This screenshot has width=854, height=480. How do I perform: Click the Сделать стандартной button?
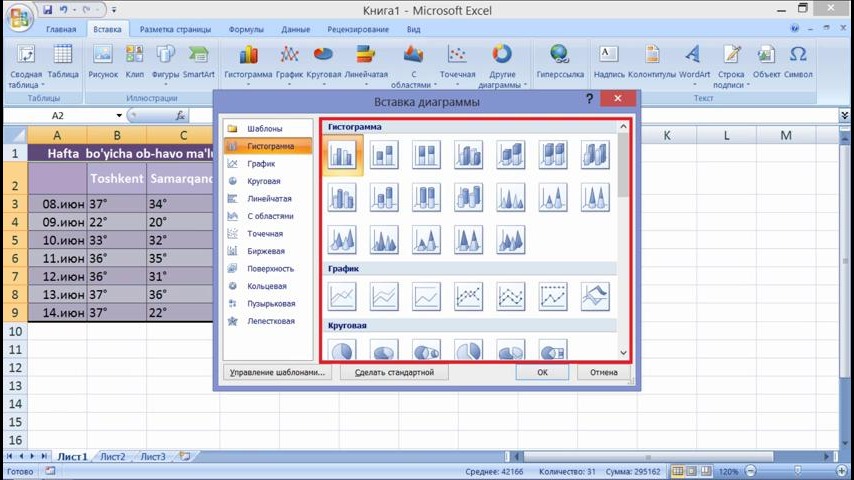tap(394, 372)
